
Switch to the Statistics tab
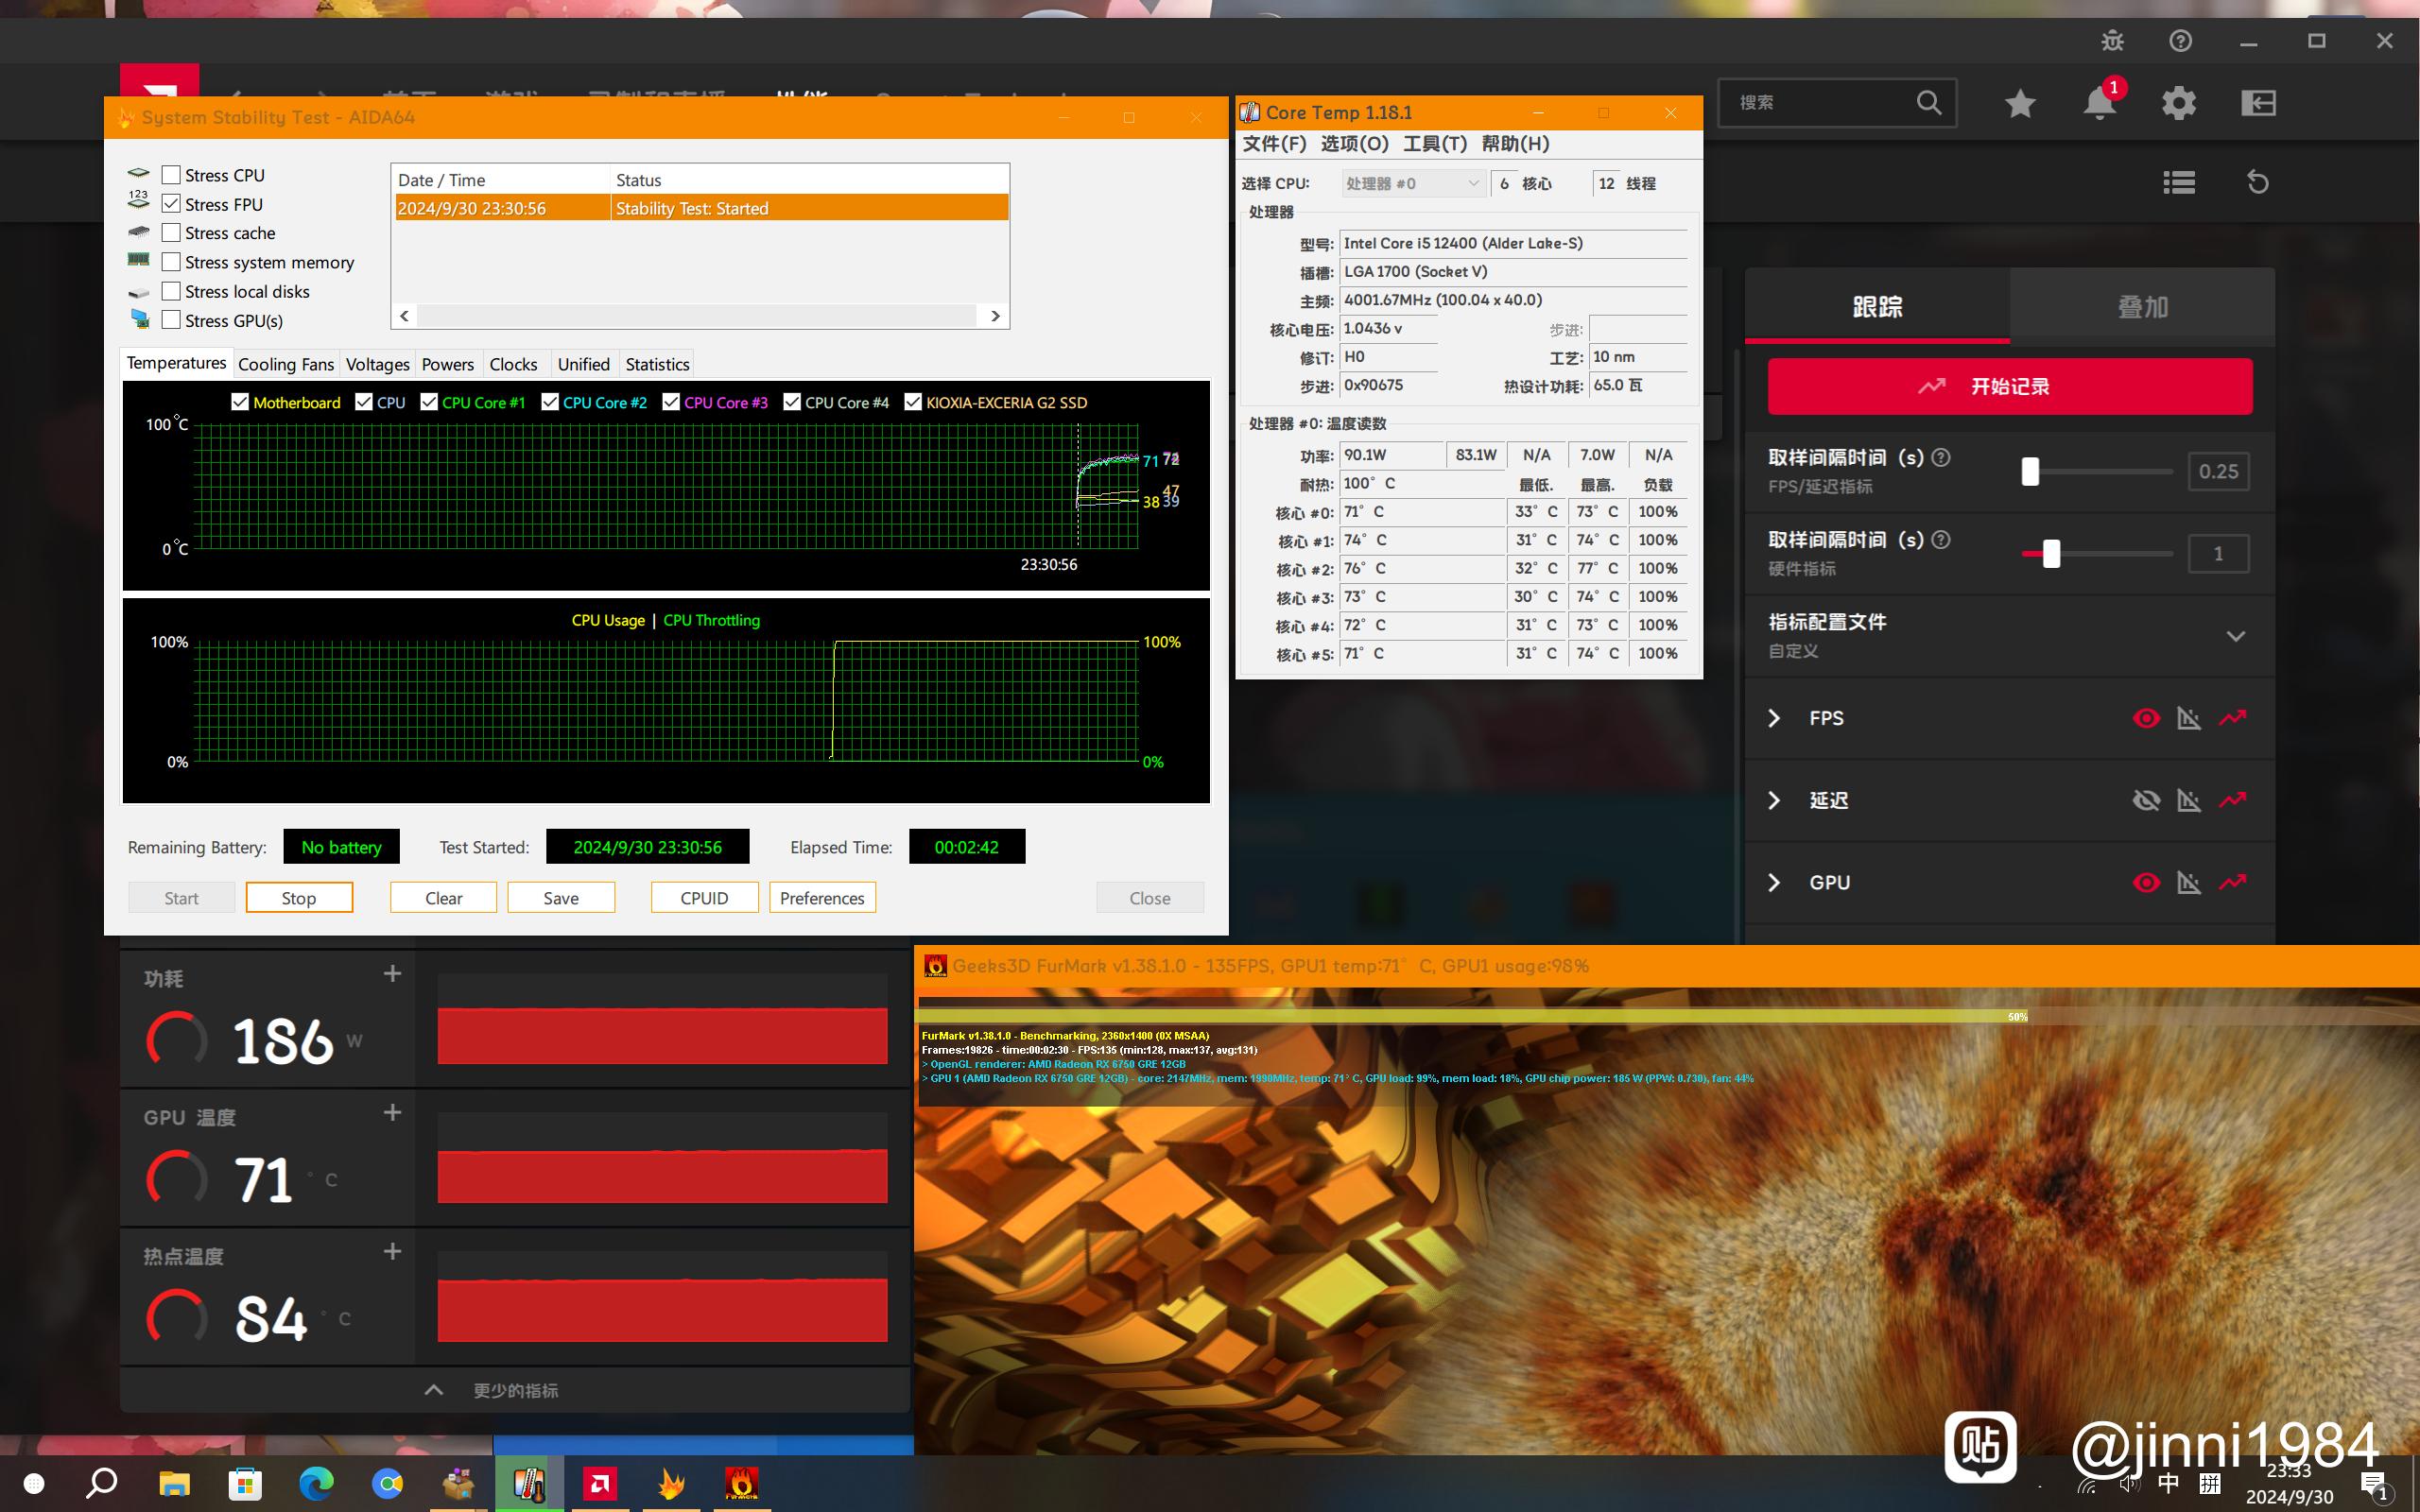coord(657,364)
